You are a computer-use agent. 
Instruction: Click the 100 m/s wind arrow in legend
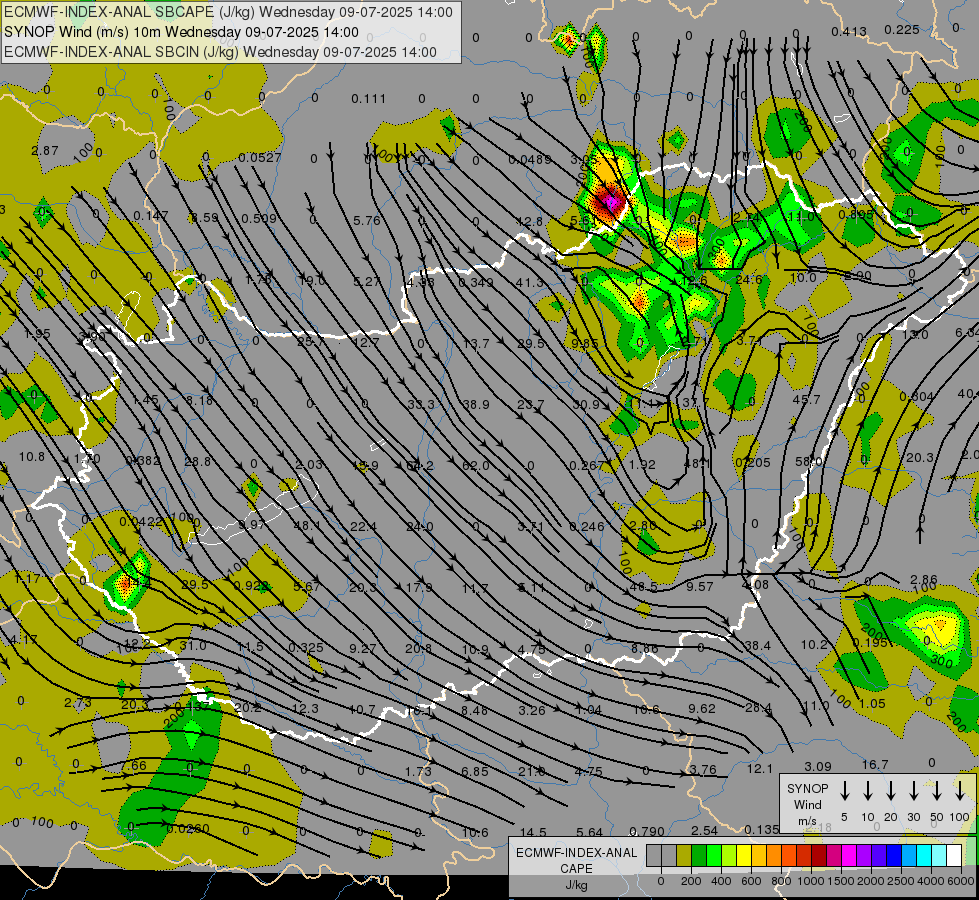coord(960,791)
